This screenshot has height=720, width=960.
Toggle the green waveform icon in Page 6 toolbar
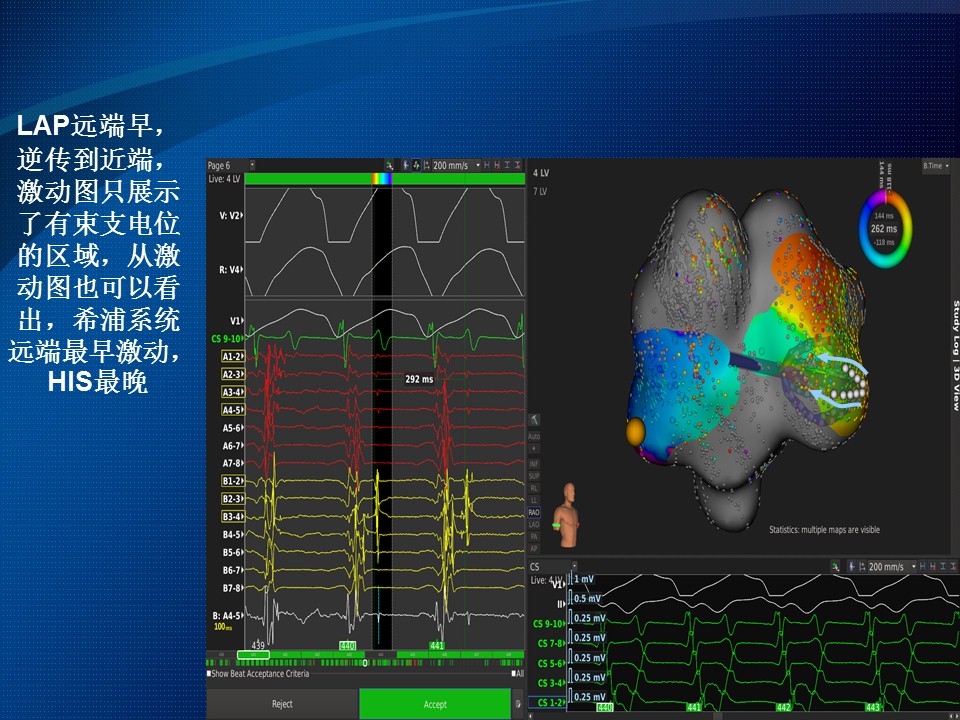click(416, 165)
